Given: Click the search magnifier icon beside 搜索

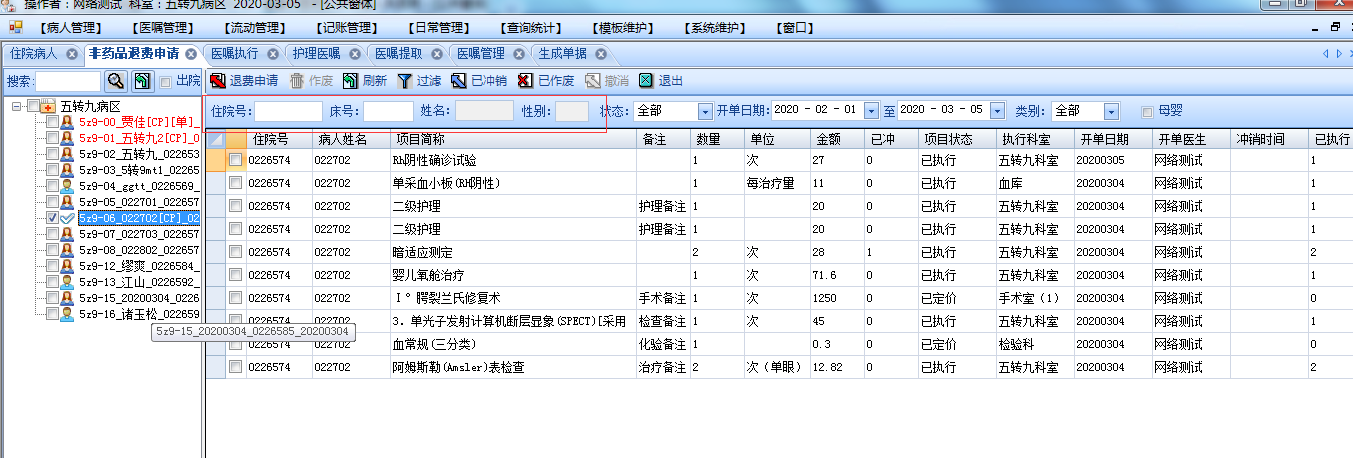Looking at the screenshot, I should (116, 81).
